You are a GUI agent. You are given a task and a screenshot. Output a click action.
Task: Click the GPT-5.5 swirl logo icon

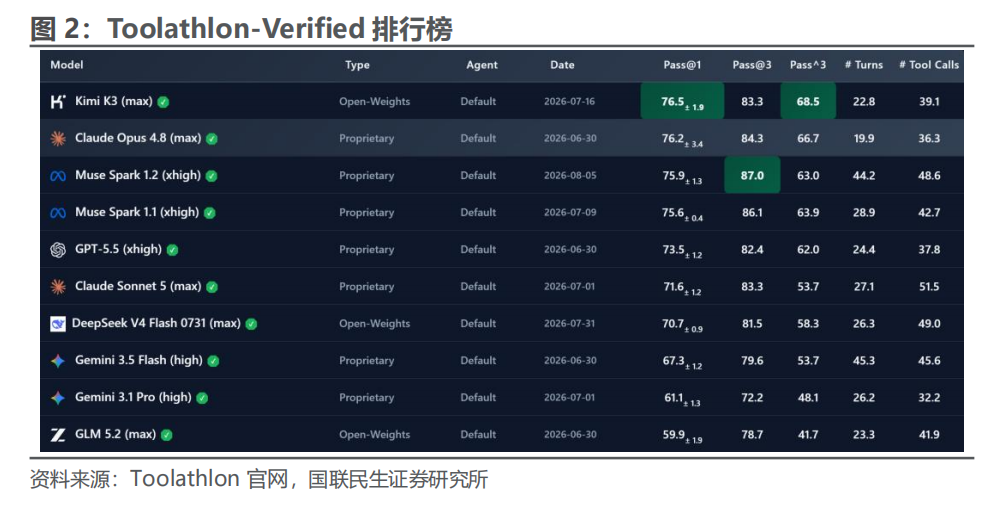pyautogui.click(x=58, y=250)
